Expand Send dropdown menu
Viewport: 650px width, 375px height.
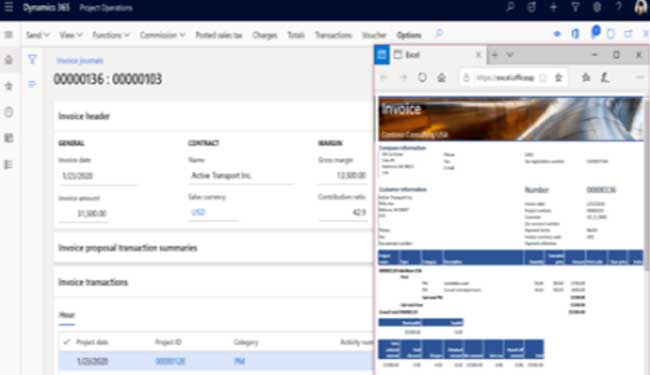tap(38, 35)
